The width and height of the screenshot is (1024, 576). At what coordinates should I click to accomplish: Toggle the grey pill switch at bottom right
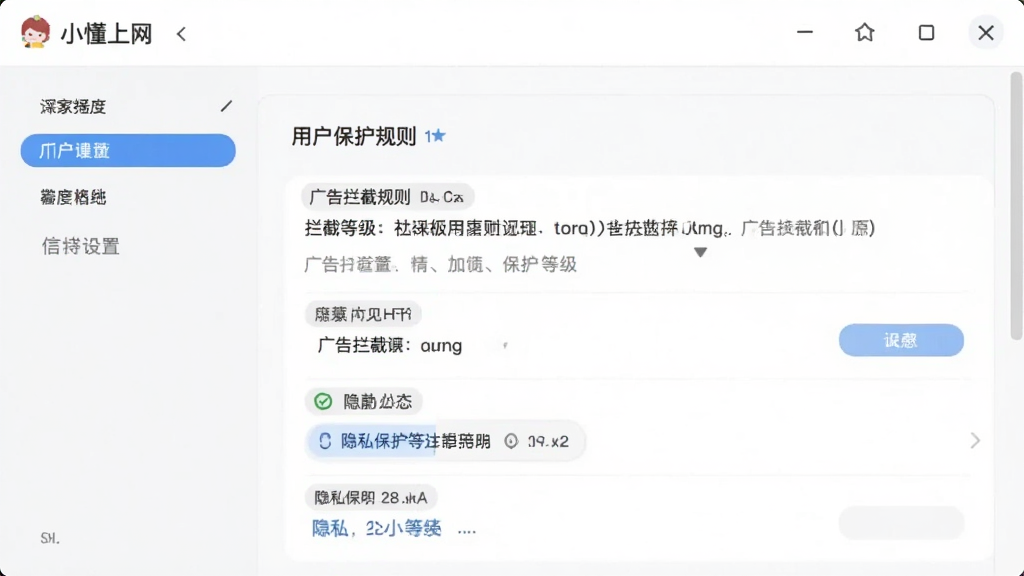point(901,522)
